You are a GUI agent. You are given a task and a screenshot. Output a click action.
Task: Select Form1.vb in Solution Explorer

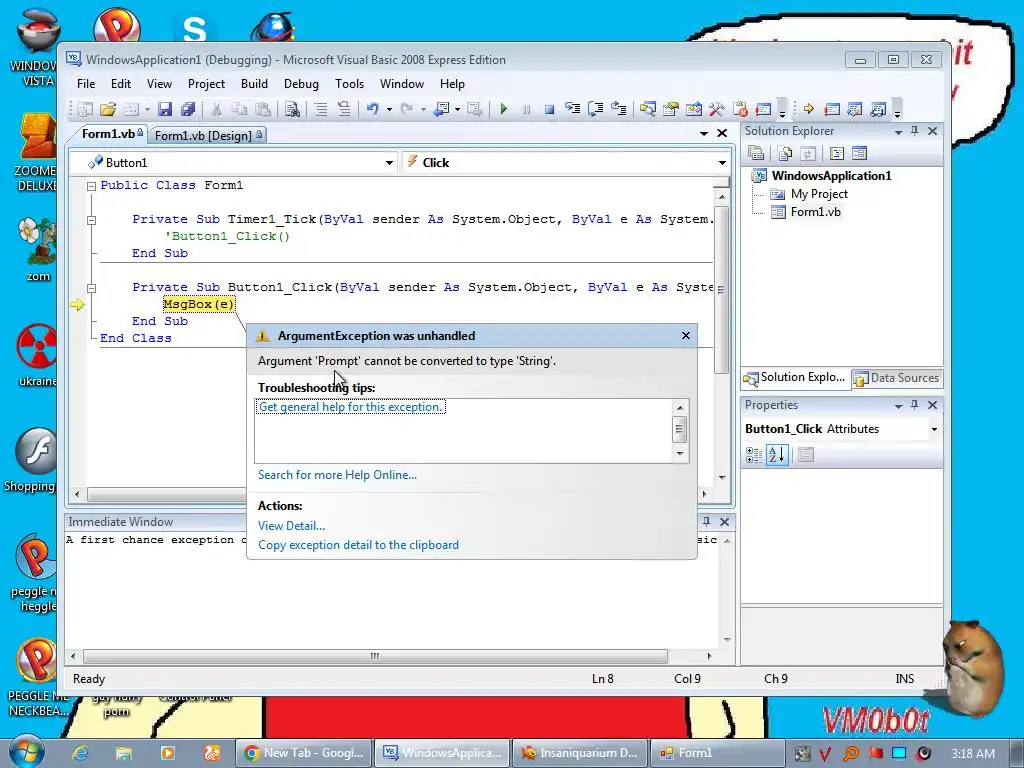pos(815,212)
